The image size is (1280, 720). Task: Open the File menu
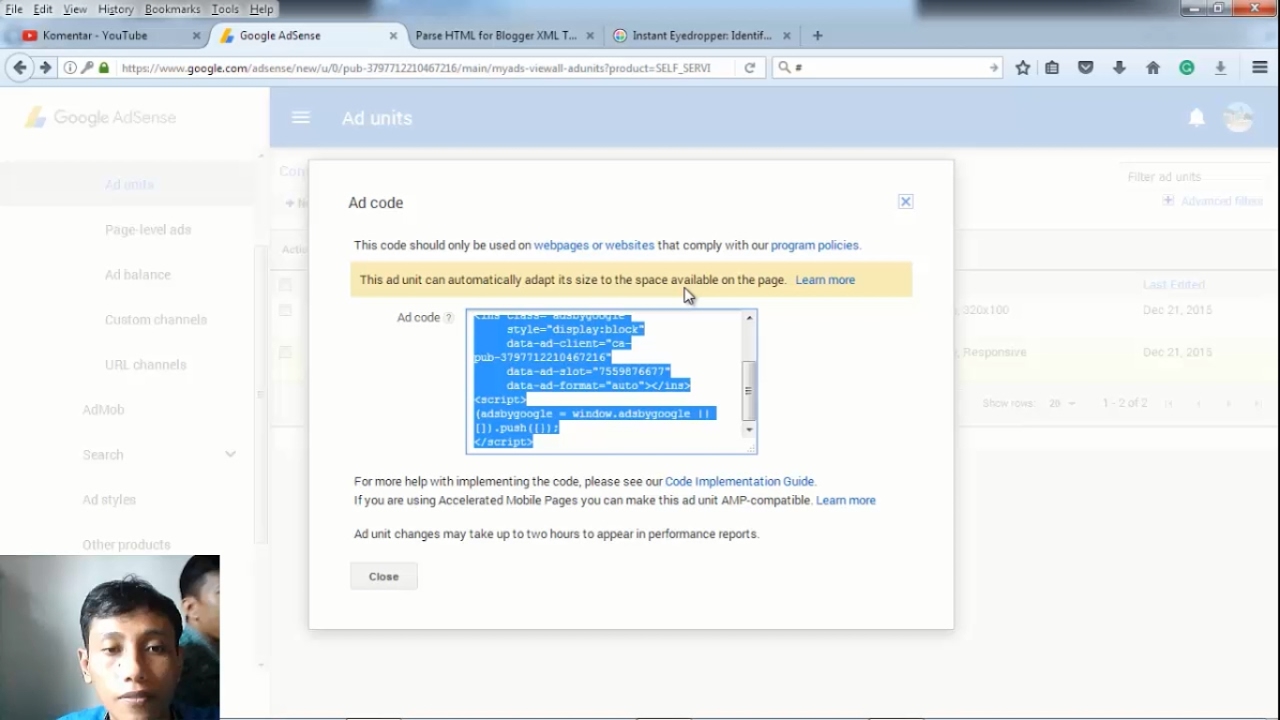[x=13, y=9]
